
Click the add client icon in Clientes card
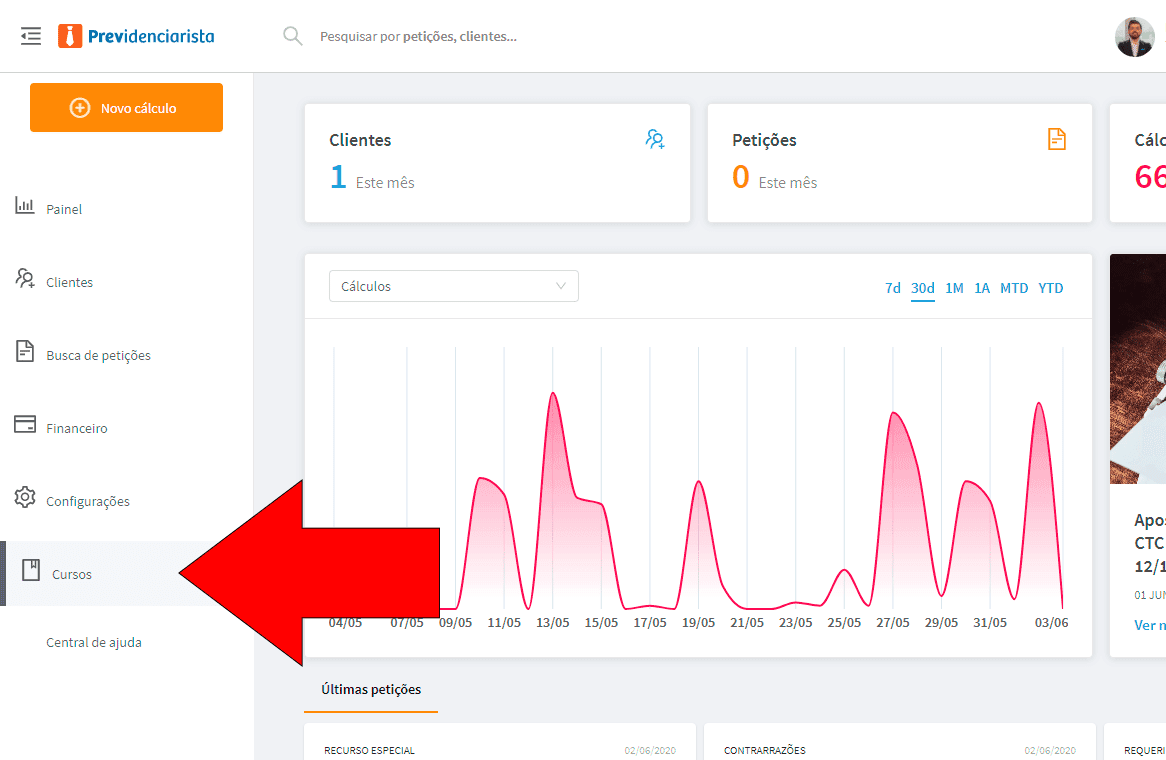[655, 140]
